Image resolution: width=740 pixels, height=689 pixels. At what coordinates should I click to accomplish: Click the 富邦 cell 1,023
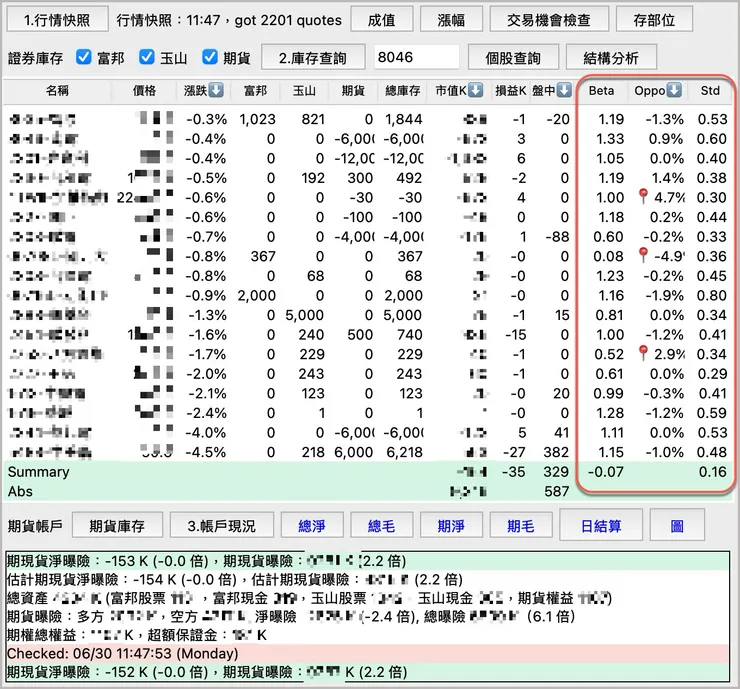257,119
